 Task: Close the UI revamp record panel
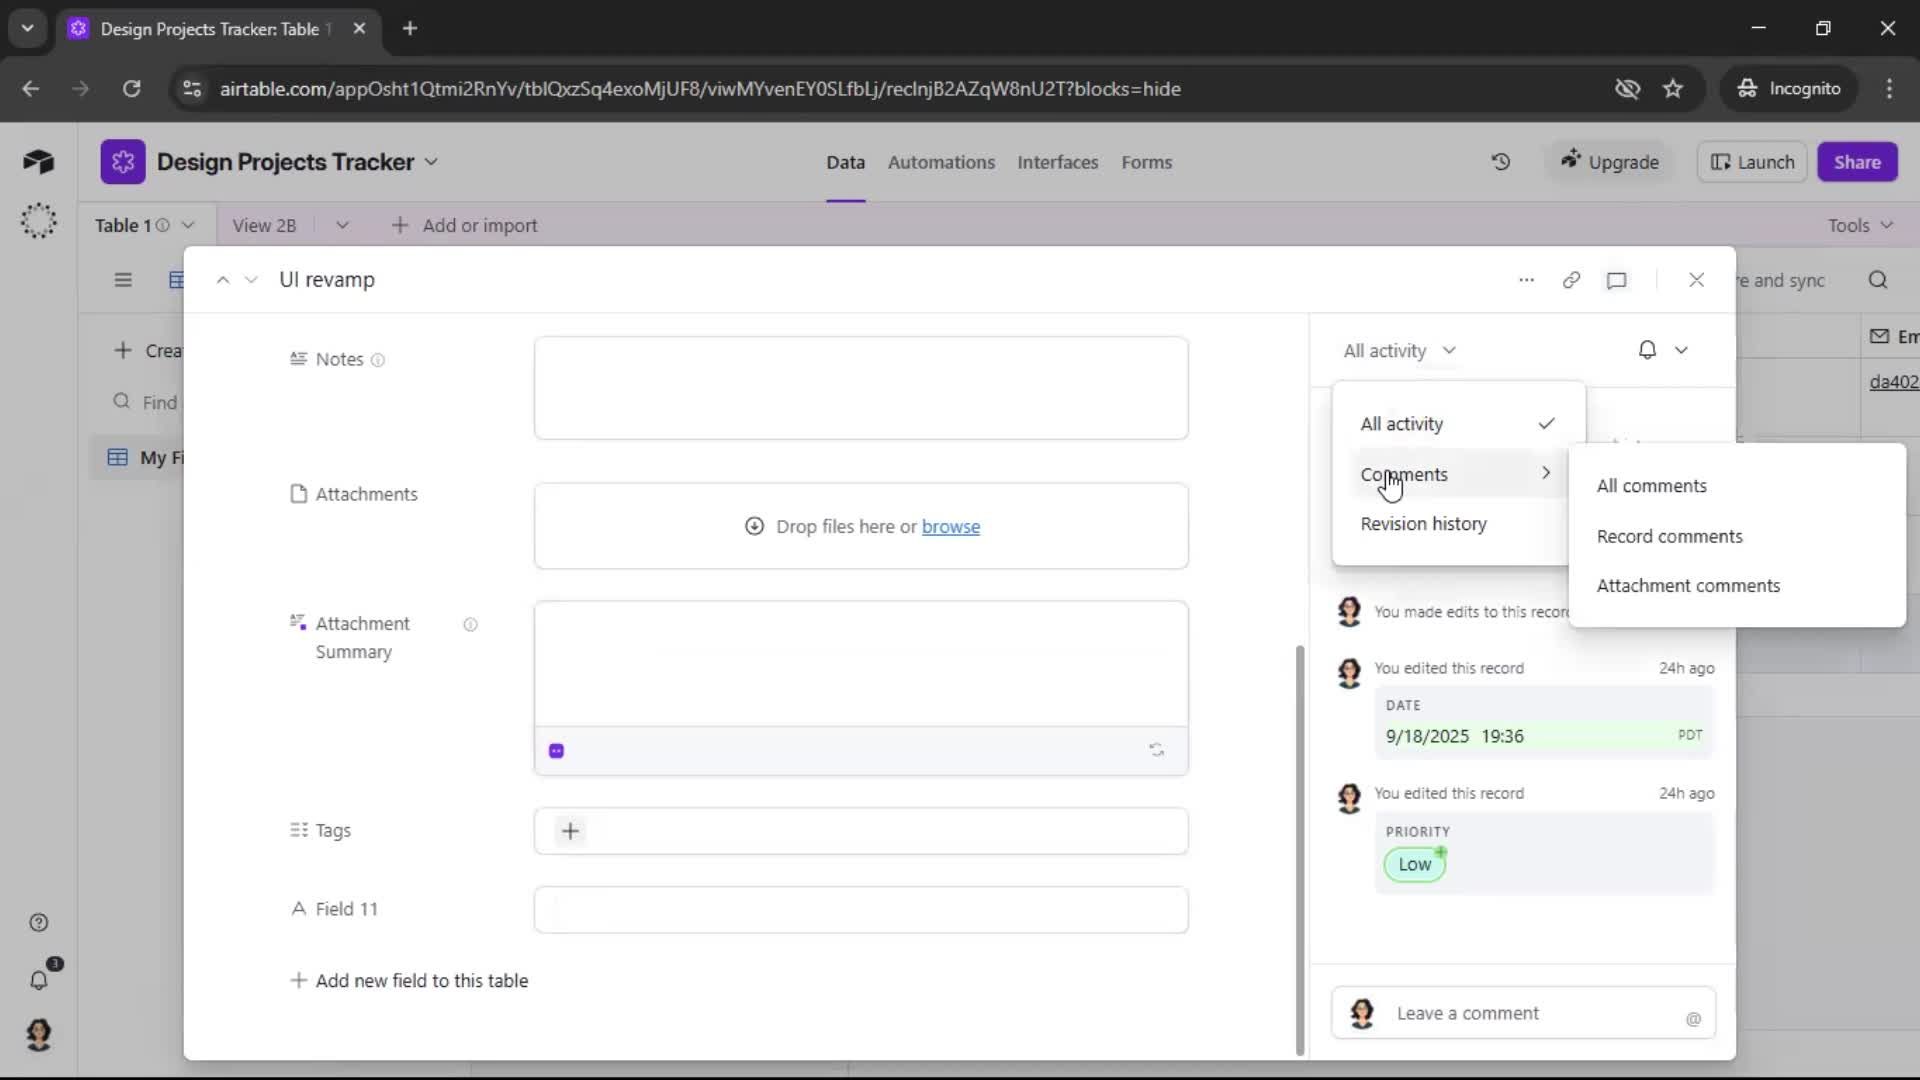click(1696, 280)
